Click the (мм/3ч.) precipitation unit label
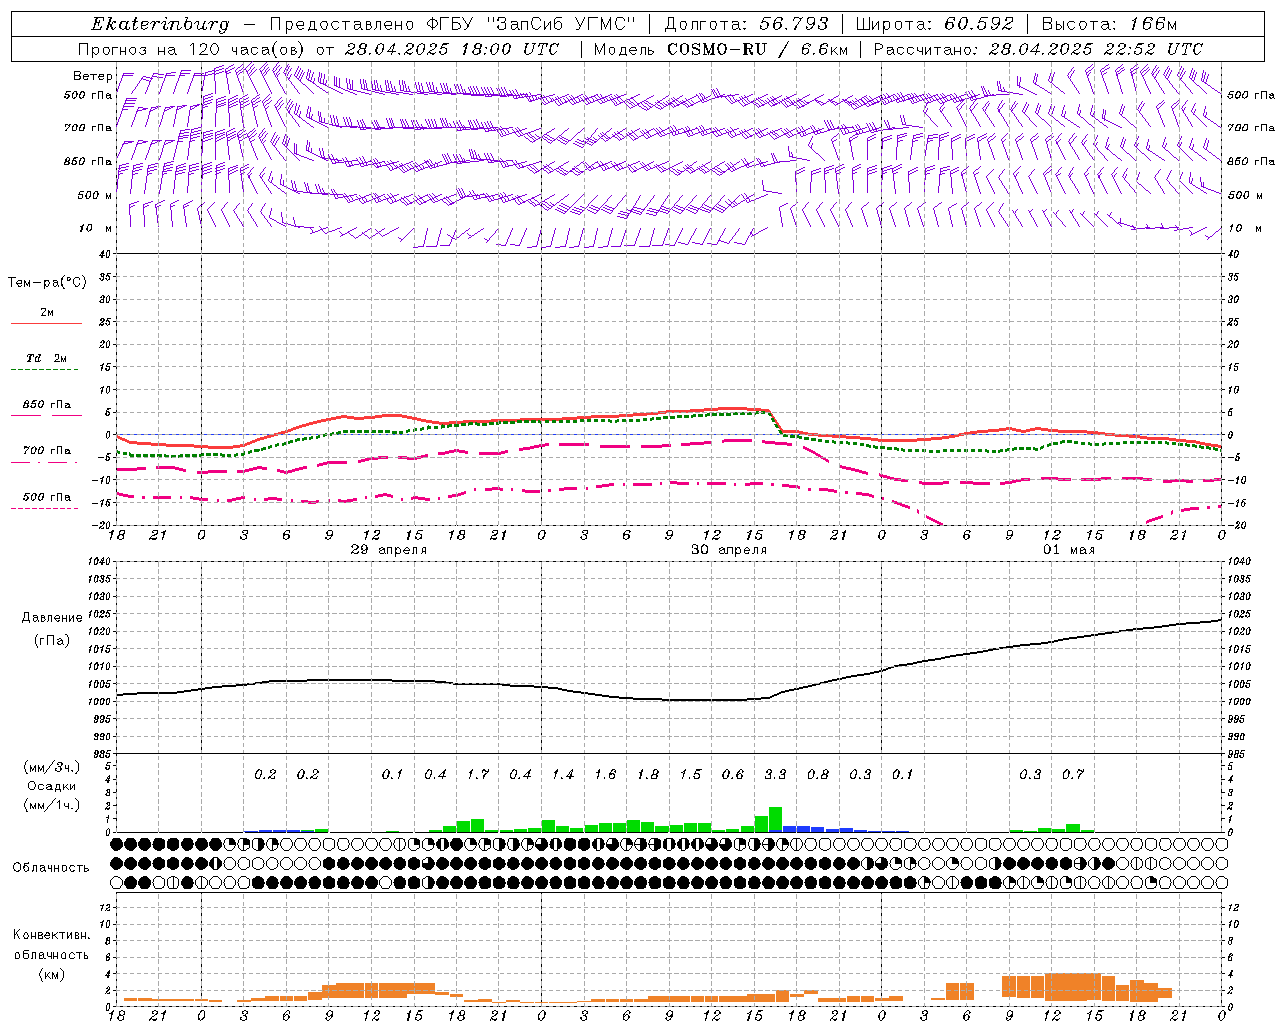Screen dimensions: 1280x1024 coord(51,767)
